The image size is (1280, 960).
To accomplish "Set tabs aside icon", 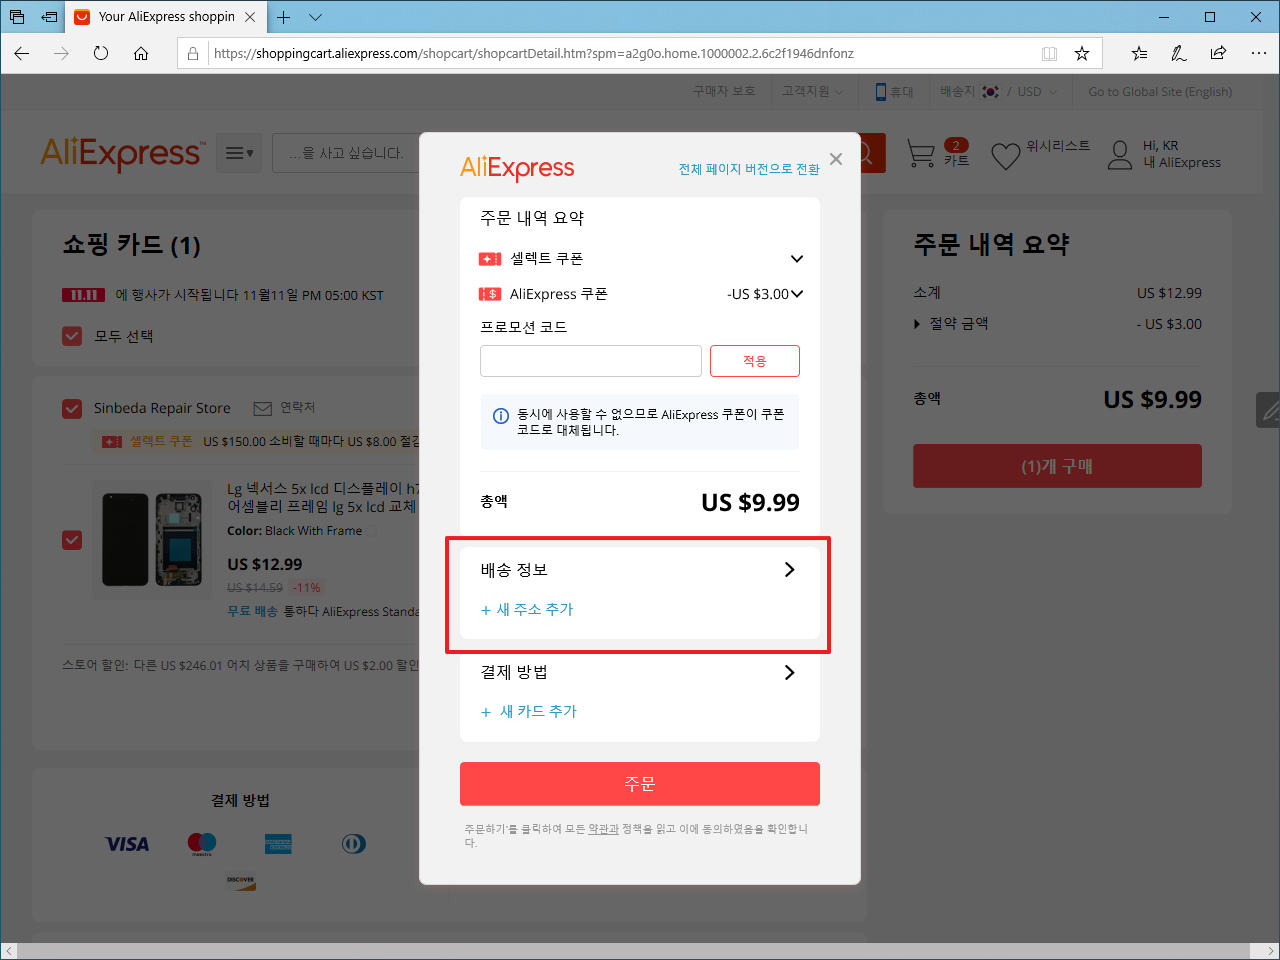I will [49, 17].
